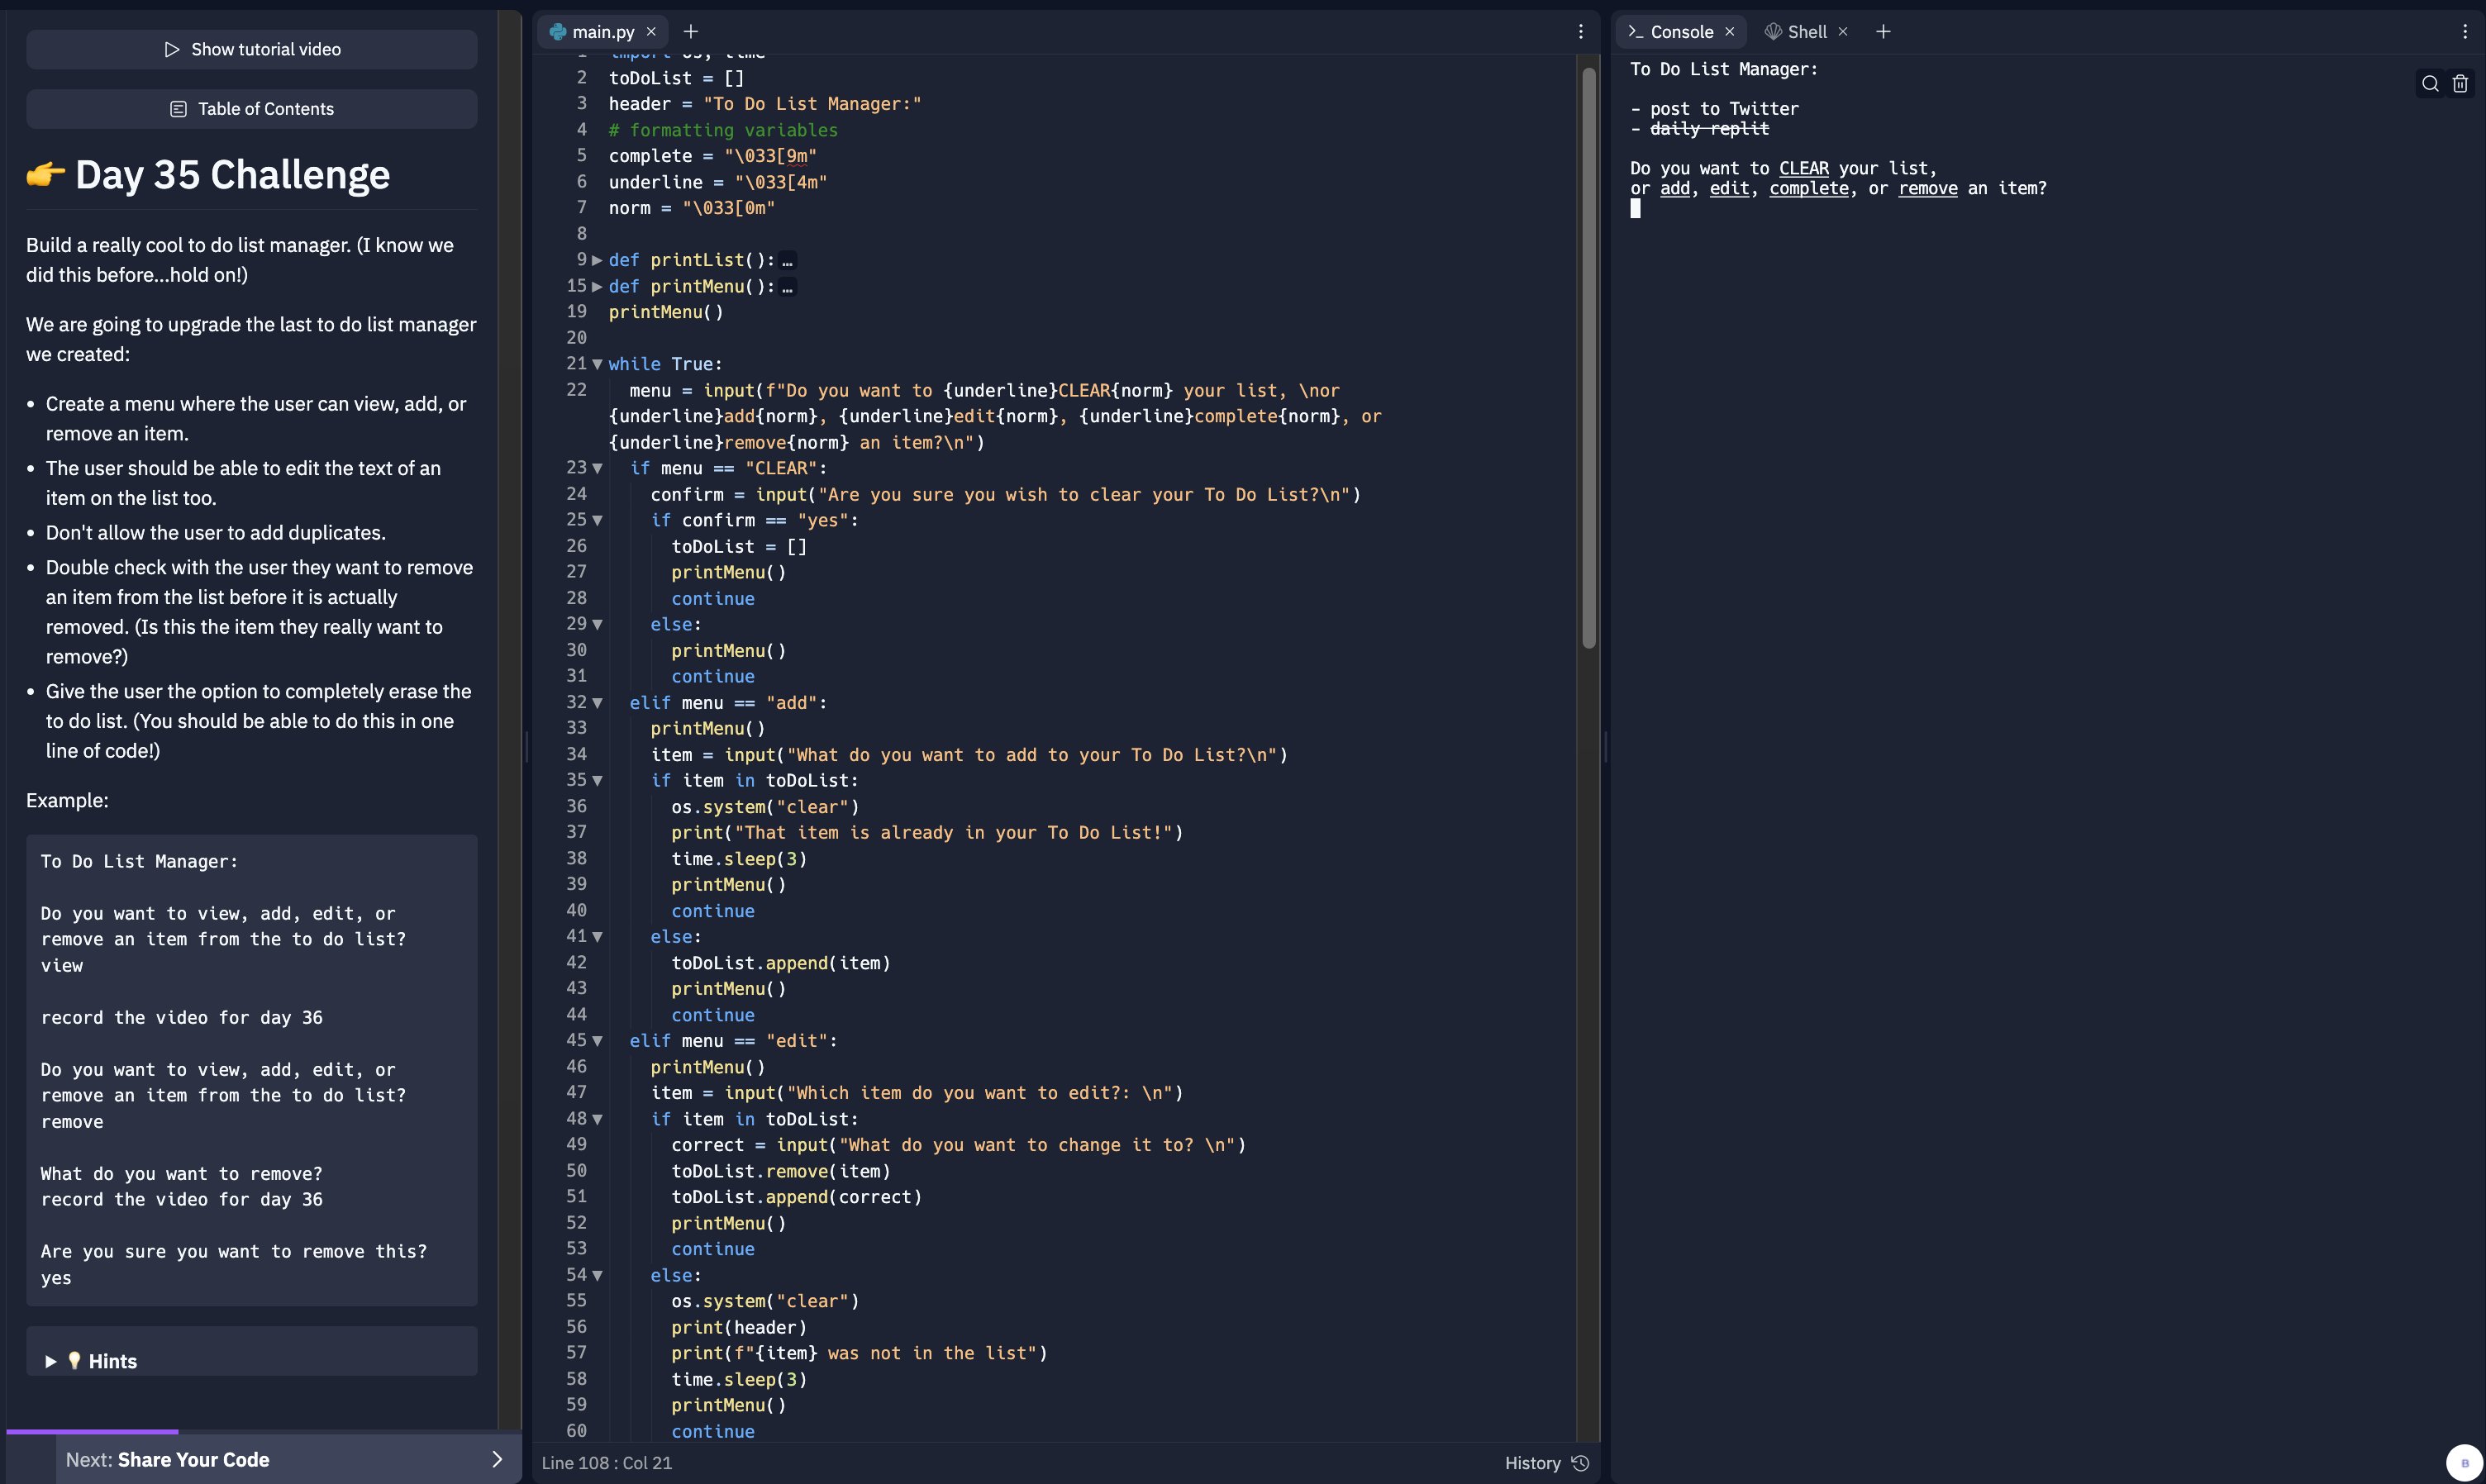Collapse the while True block
2486x1484 pixels.
pyautogui.click(x=597, y=364)
